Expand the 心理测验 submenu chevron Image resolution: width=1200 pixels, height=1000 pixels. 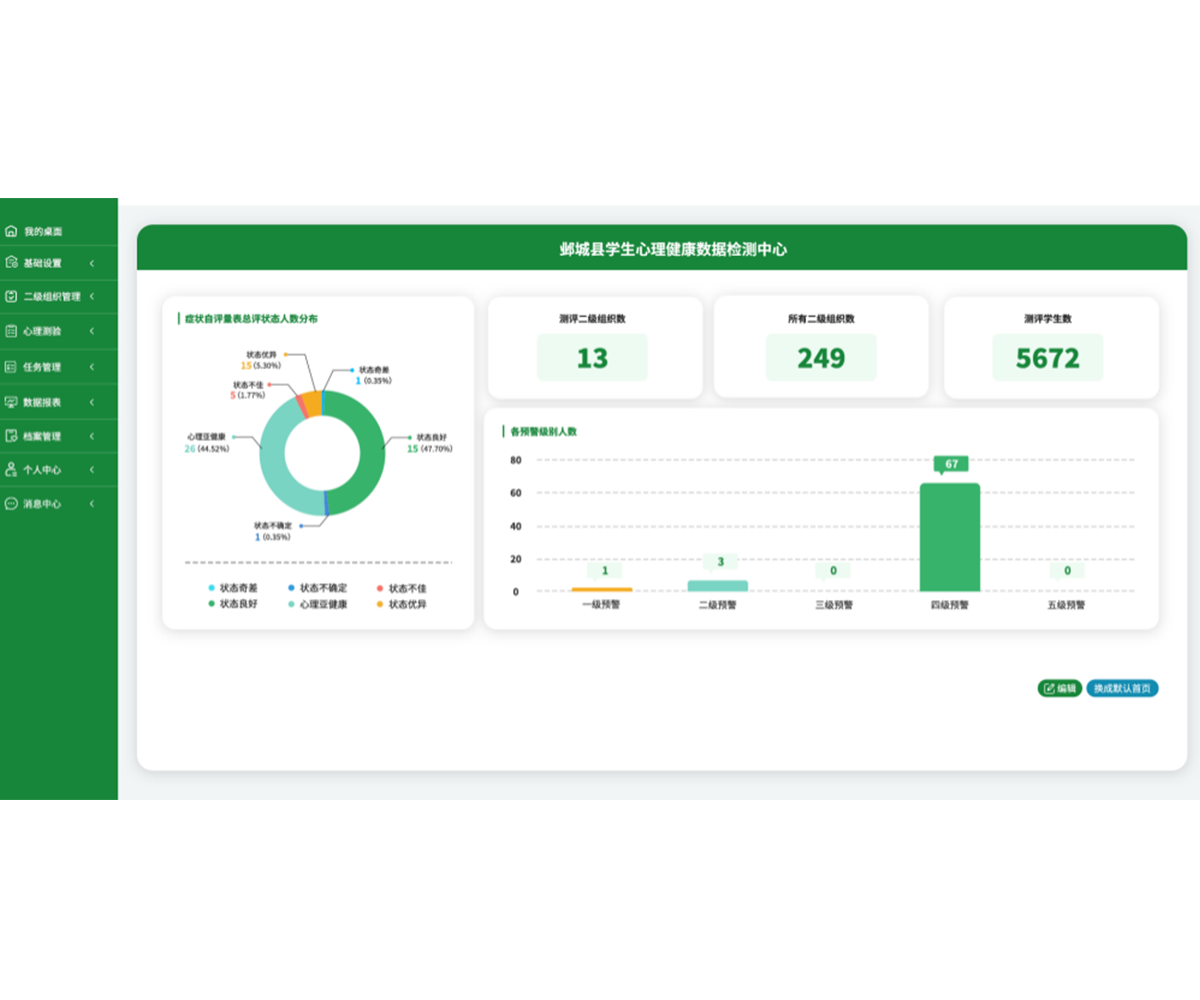[92, 331]
